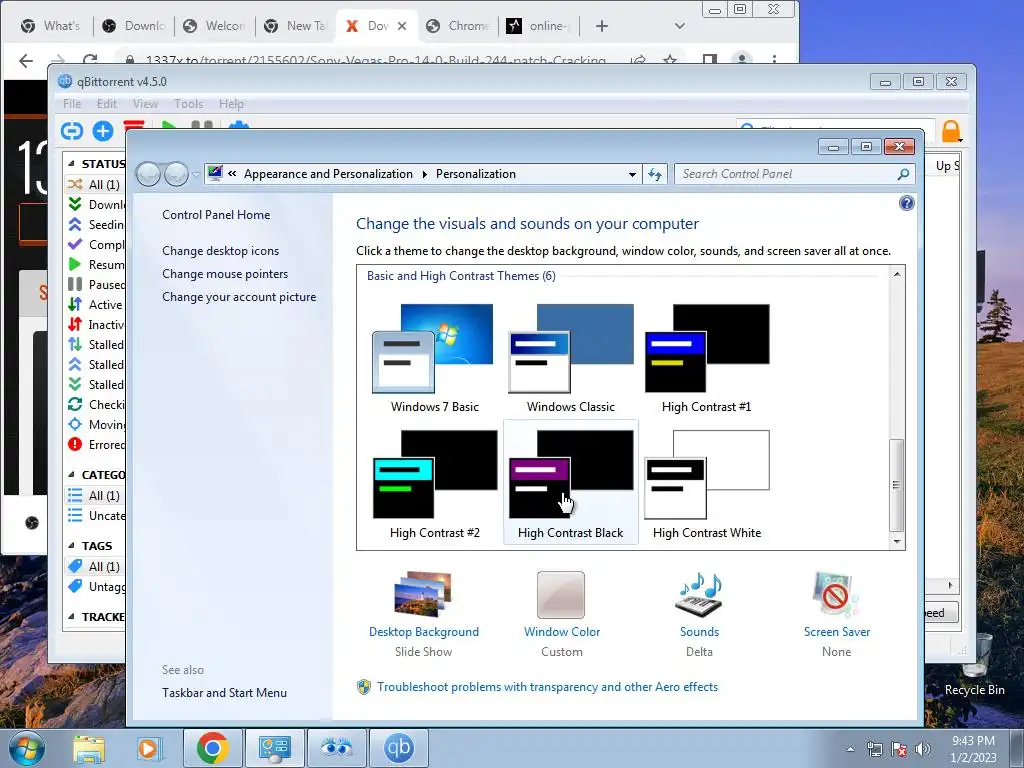Click the Search Control Panel field
Image resolution: width=1024 pixels, height=768 pixels.
(793, 174)
